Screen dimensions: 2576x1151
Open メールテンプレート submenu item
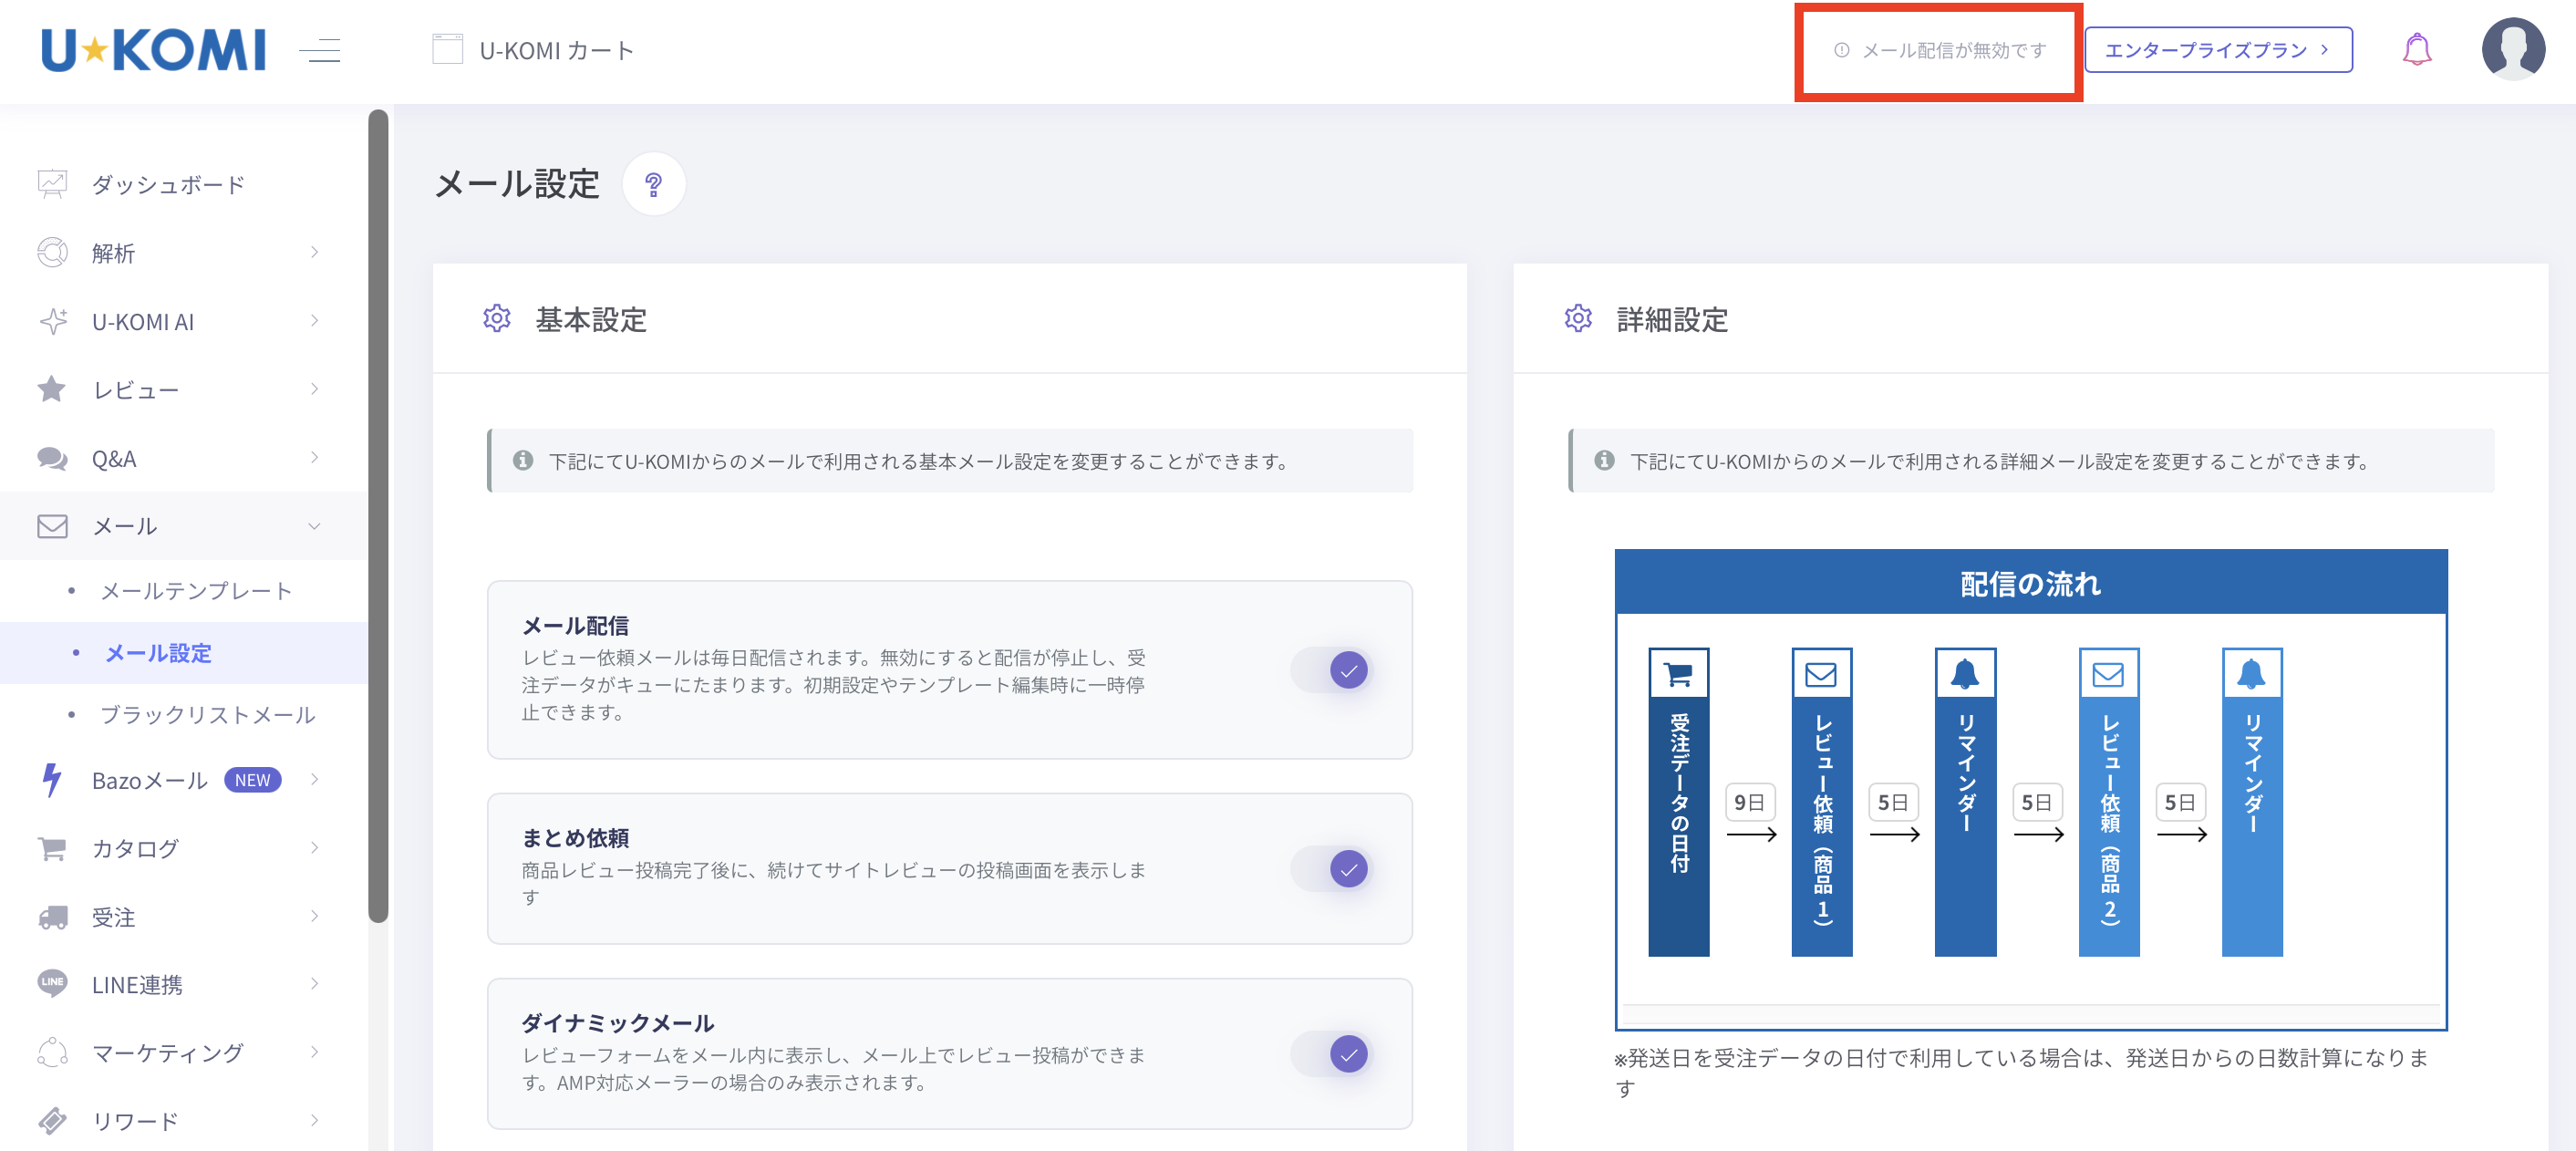196,591
